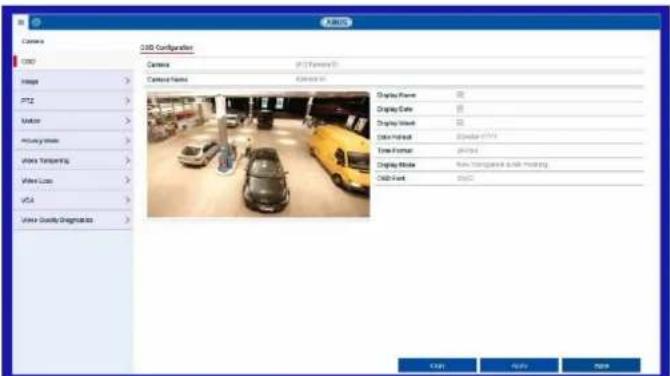670x376 pixels.
Task: Open the Time Format dropdown
Action: [x=549, y=151]
